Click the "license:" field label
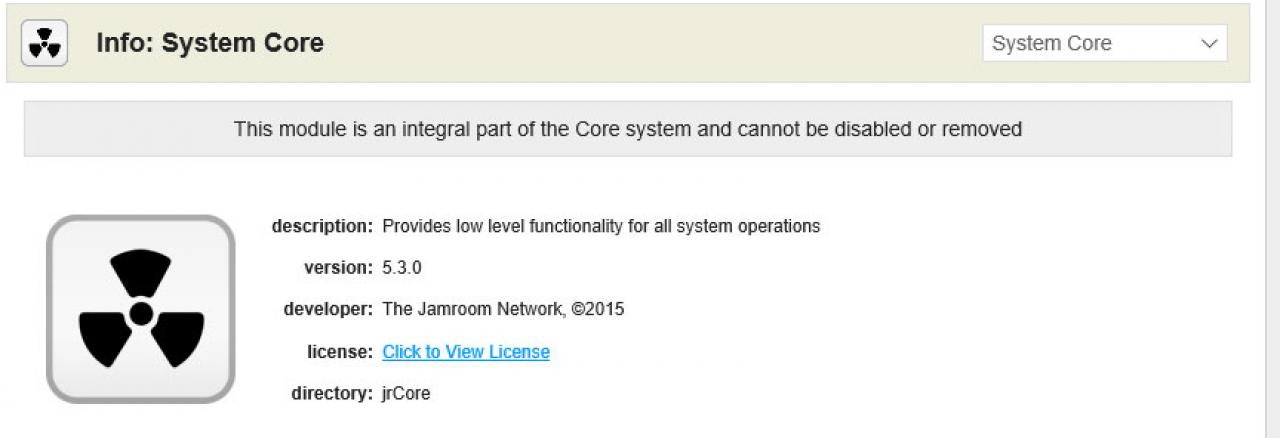 pyautogui.click(x=340, y=352)
